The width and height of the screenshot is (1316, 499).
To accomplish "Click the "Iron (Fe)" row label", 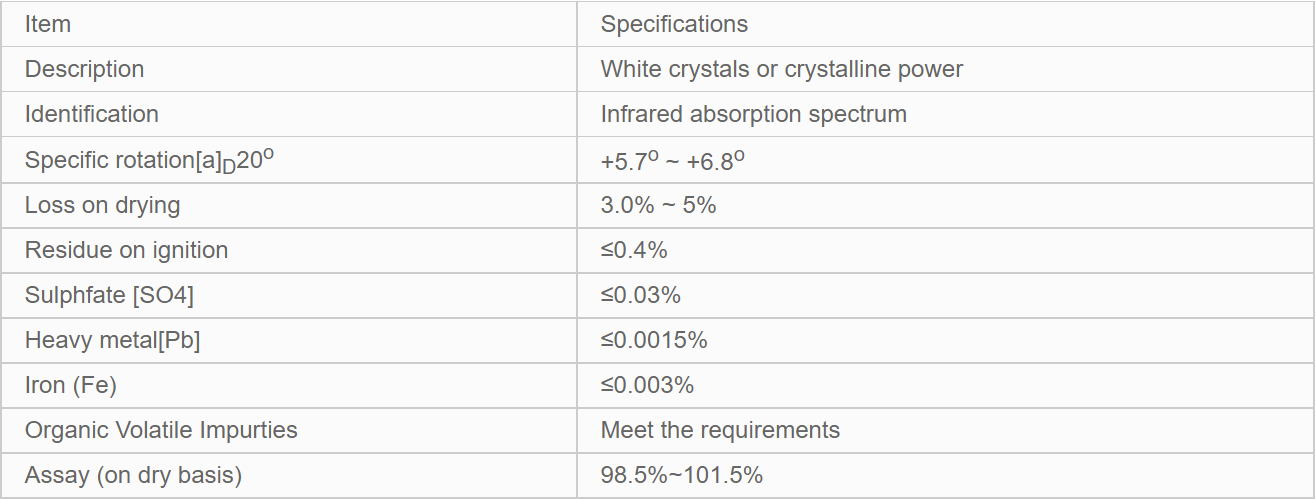I will click(x=71, y=385).
